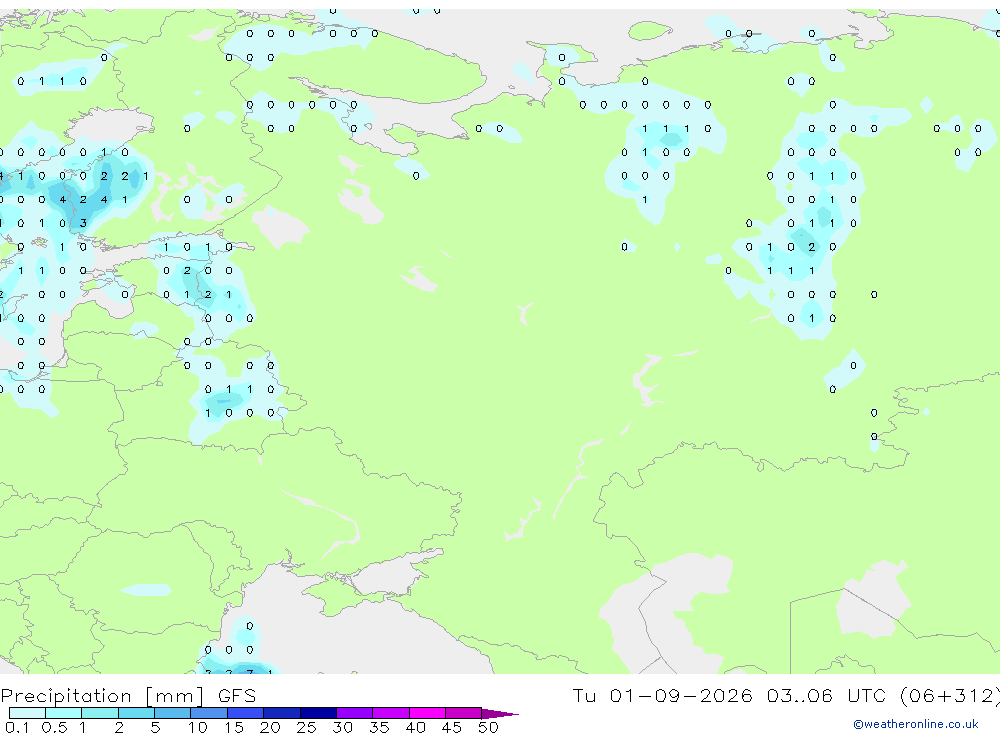Click the '0.5' legend label

(54, 727)
